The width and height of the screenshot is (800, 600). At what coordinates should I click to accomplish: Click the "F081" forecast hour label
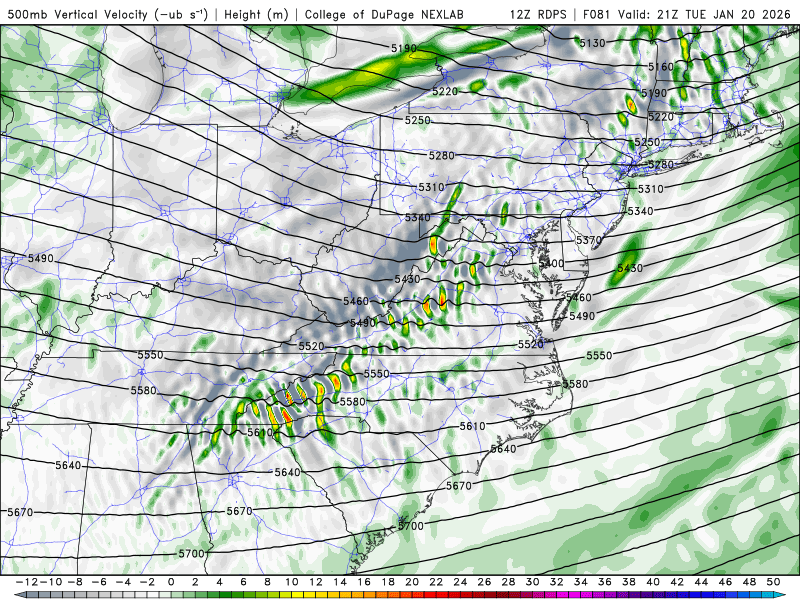pos(597,14)
